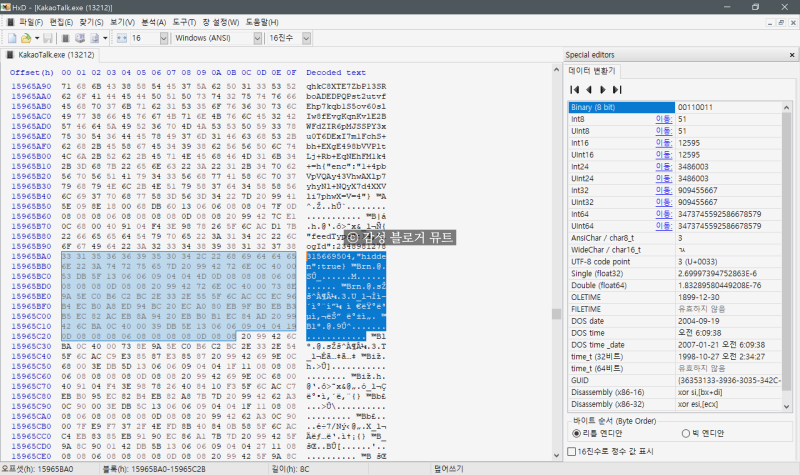Select the 빅 엔디안 radio button
The image size is (800, 475).
[x=686, y=433]
